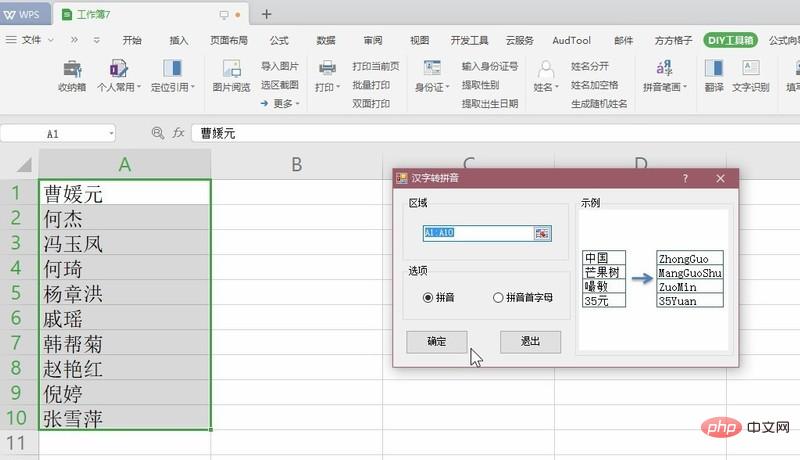Click the 文字识别 text recognition icon

(x=751, y=69)
